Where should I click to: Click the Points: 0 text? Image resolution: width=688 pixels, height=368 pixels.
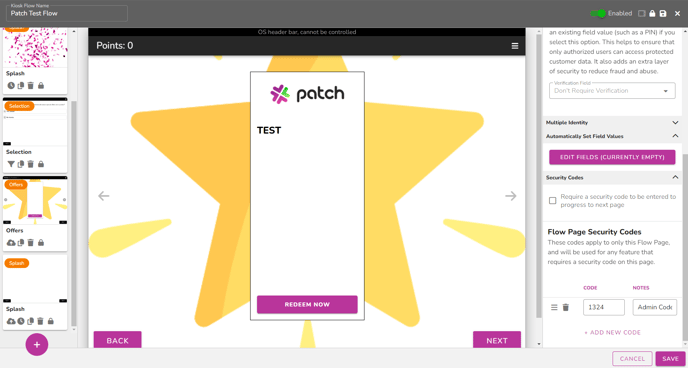coord(115,46)
